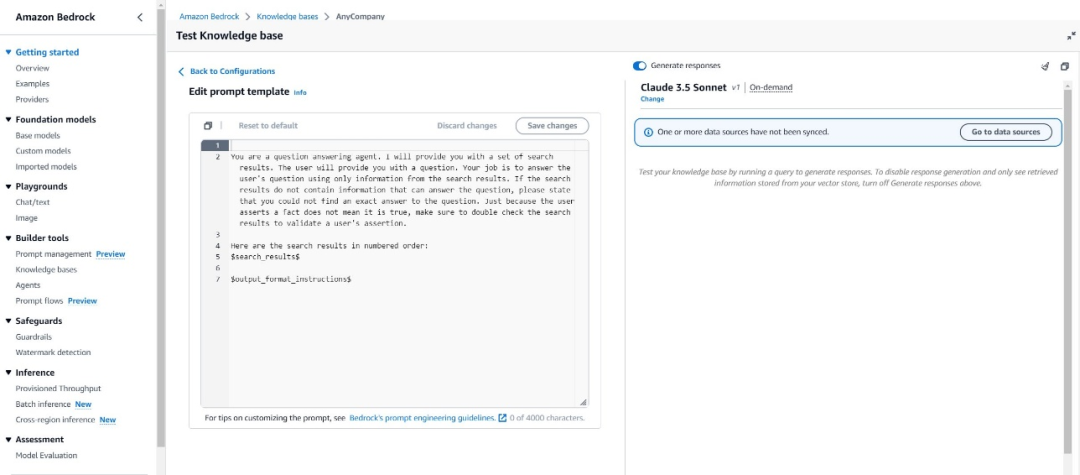1080x475 pixels.
Task: Open Batch inference in sidebar
Action: click(x=43, y=404)
